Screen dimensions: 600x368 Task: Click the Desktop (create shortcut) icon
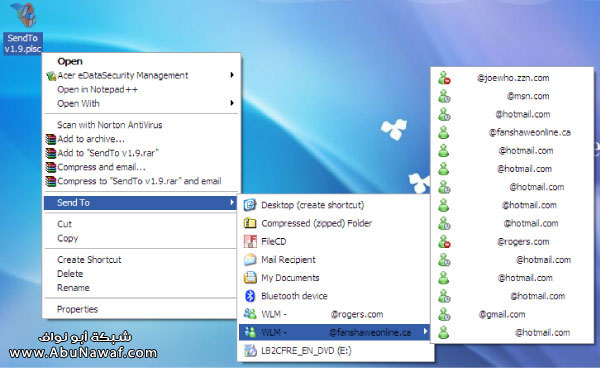pyautogui.click(x=250, y=205)
